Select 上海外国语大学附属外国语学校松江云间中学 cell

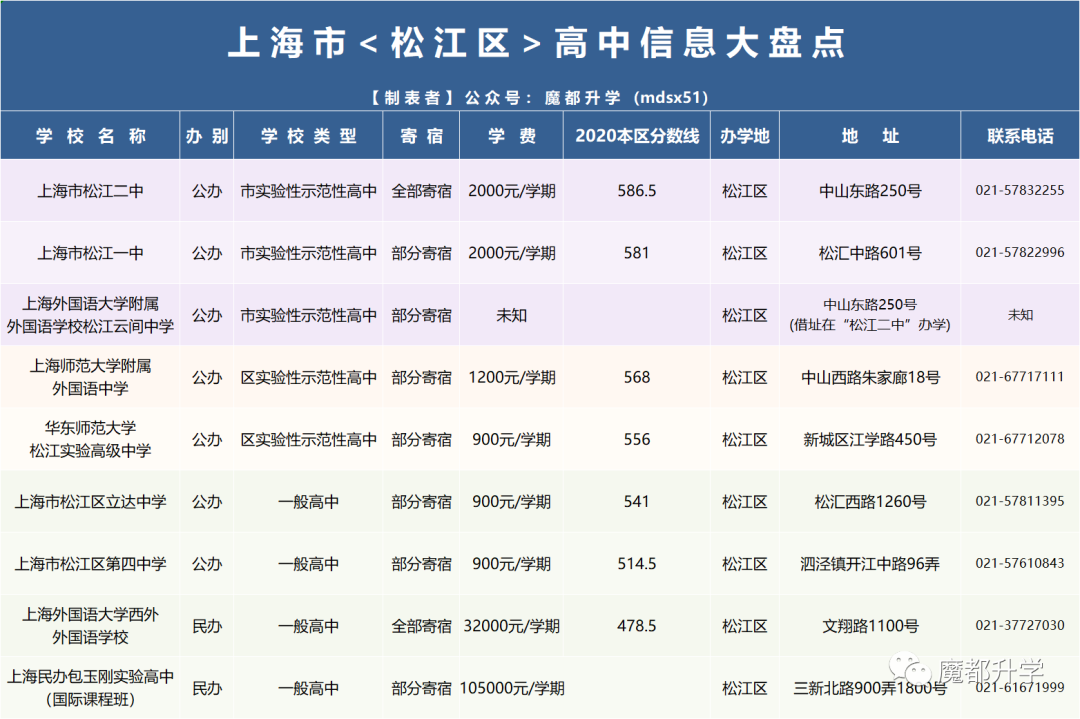90,315
